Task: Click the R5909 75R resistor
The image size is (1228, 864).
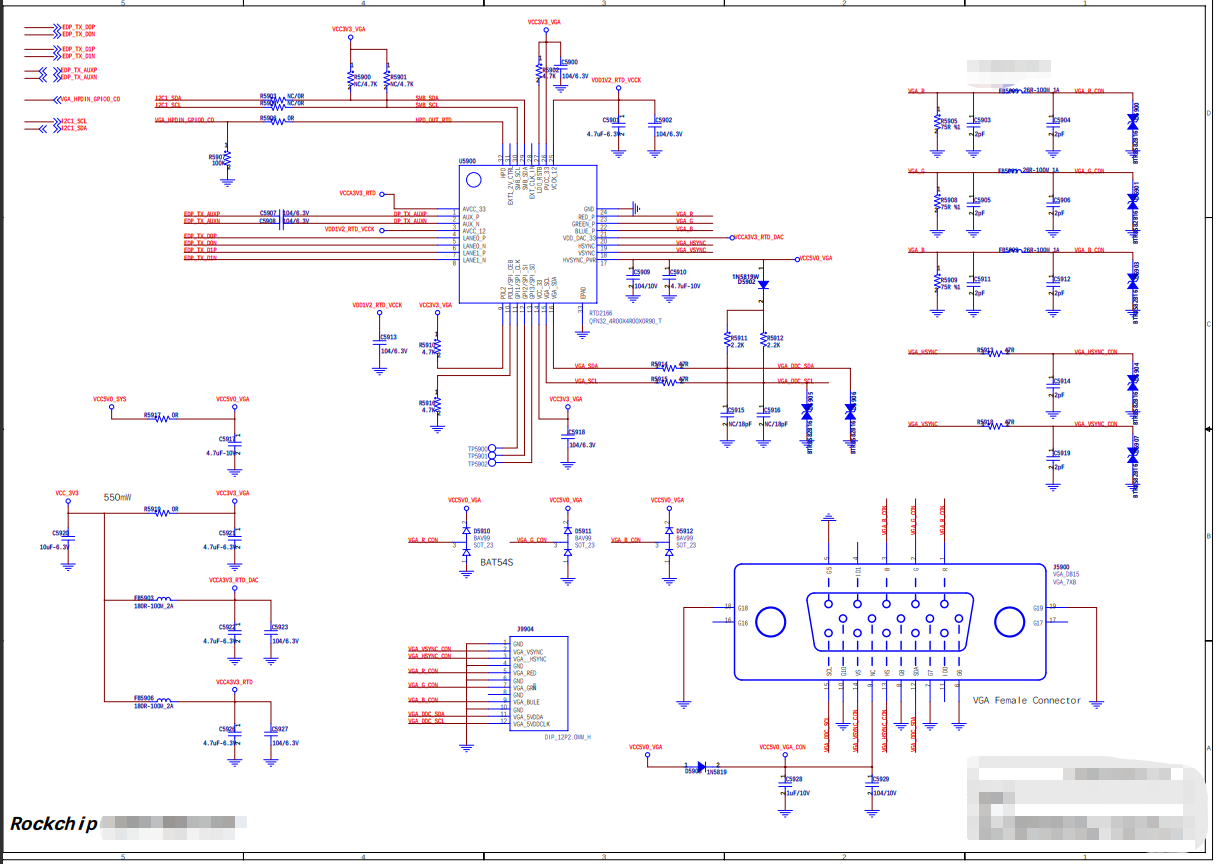Action: pos(938,282)
